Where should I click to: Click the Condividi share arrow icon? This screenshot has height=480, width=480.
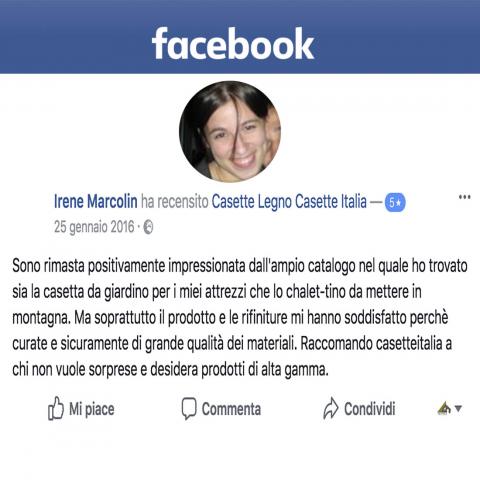[x=331, y=408]
